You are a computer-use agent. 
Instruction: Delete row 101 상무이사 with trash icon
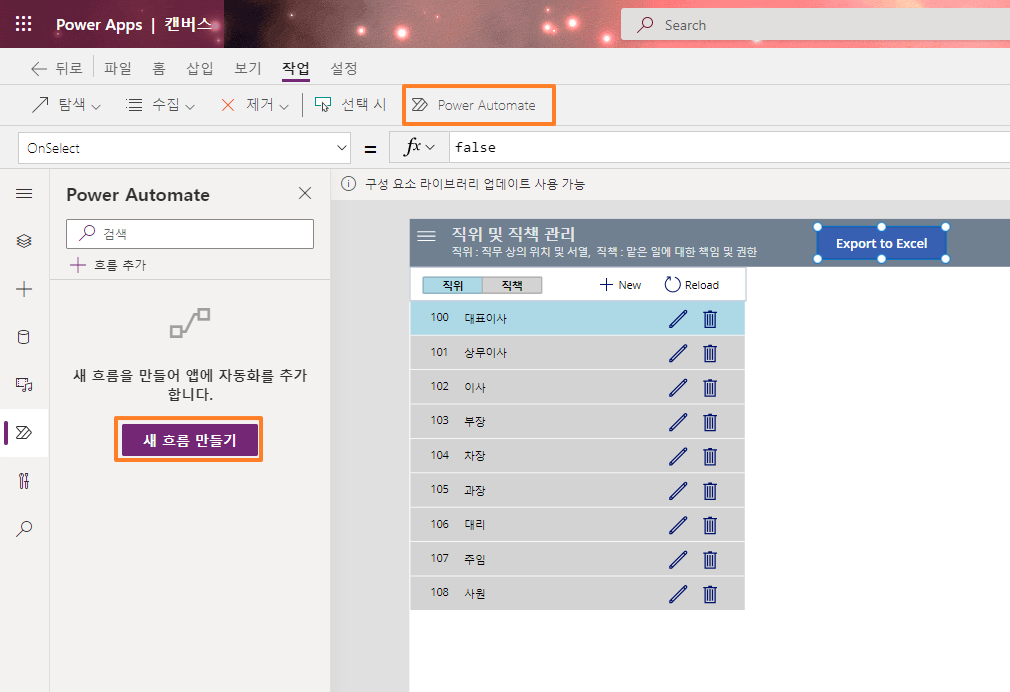(x=710, y=353)
